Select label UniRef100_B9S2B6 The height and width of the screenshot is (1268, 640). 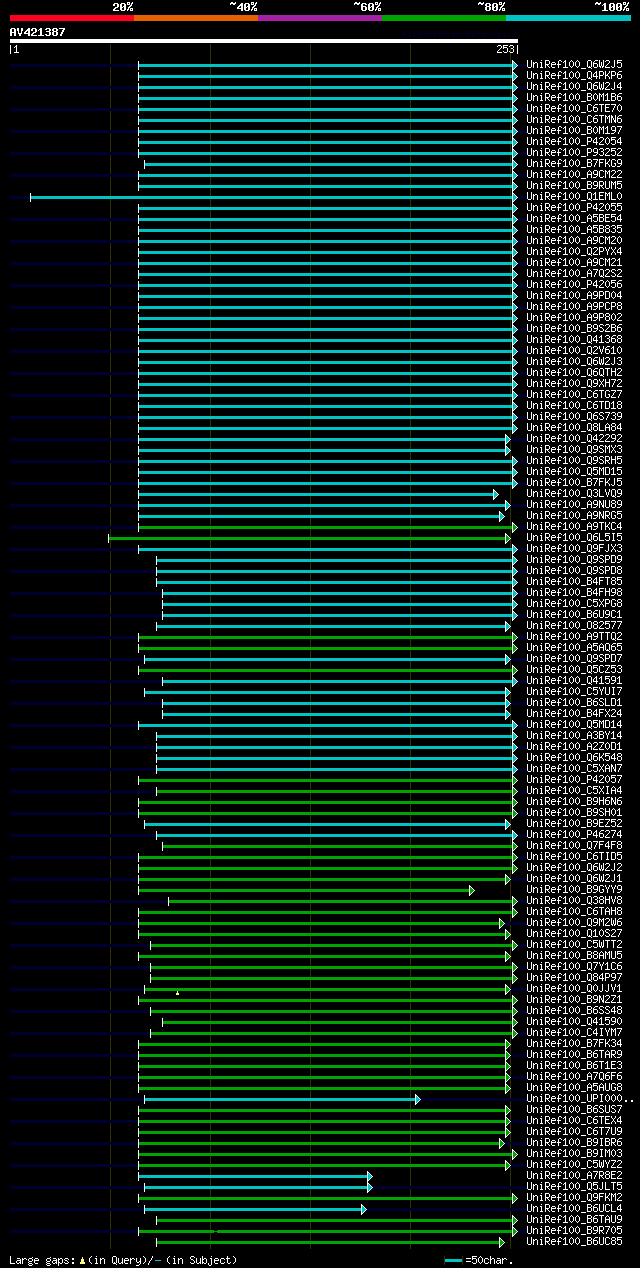574,328
